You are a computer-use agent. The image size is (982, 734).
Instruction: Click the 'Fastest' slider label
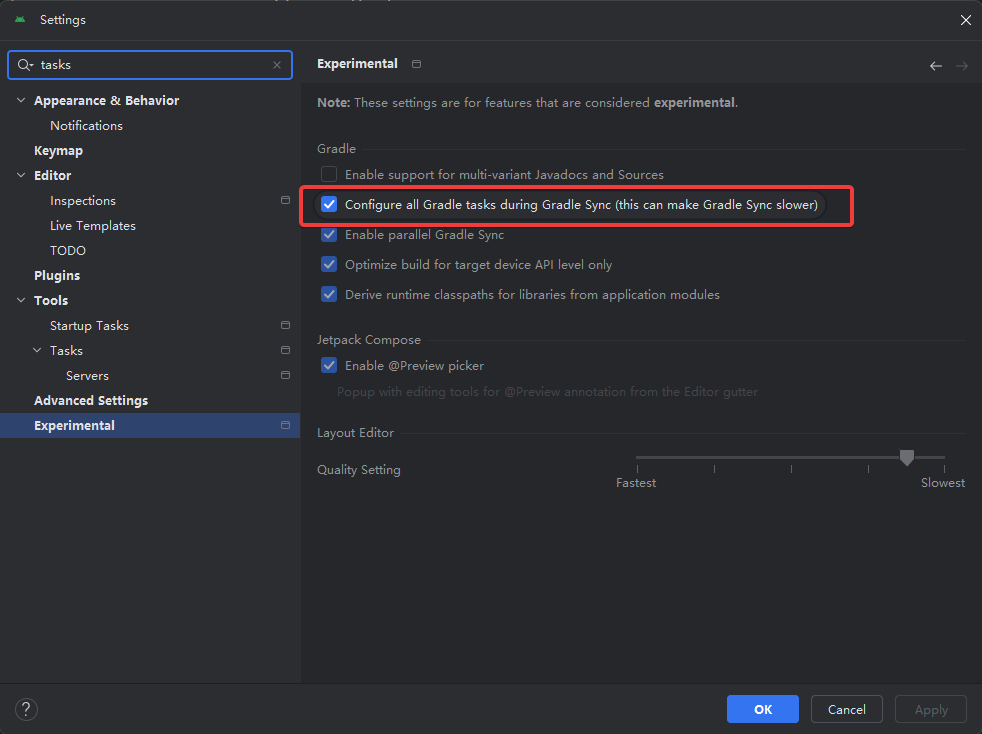coord(636,483)
